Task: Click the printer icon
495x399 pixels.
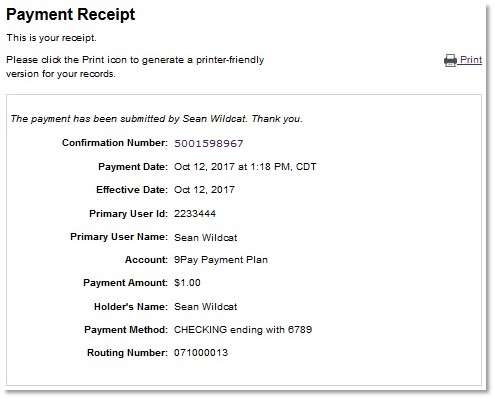Action: click(450, 60)
